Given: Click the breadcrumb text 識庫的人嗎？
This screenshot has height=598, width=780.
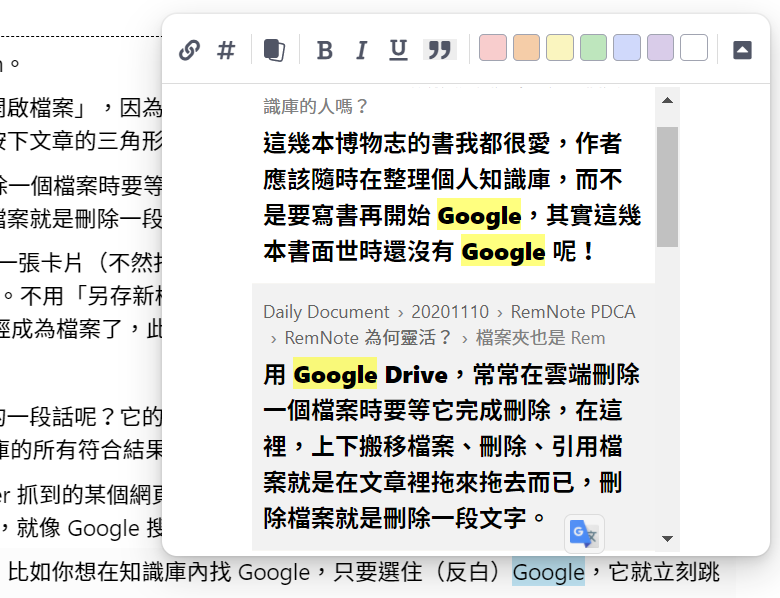Looking at the screenshot, I should [315, 106].
